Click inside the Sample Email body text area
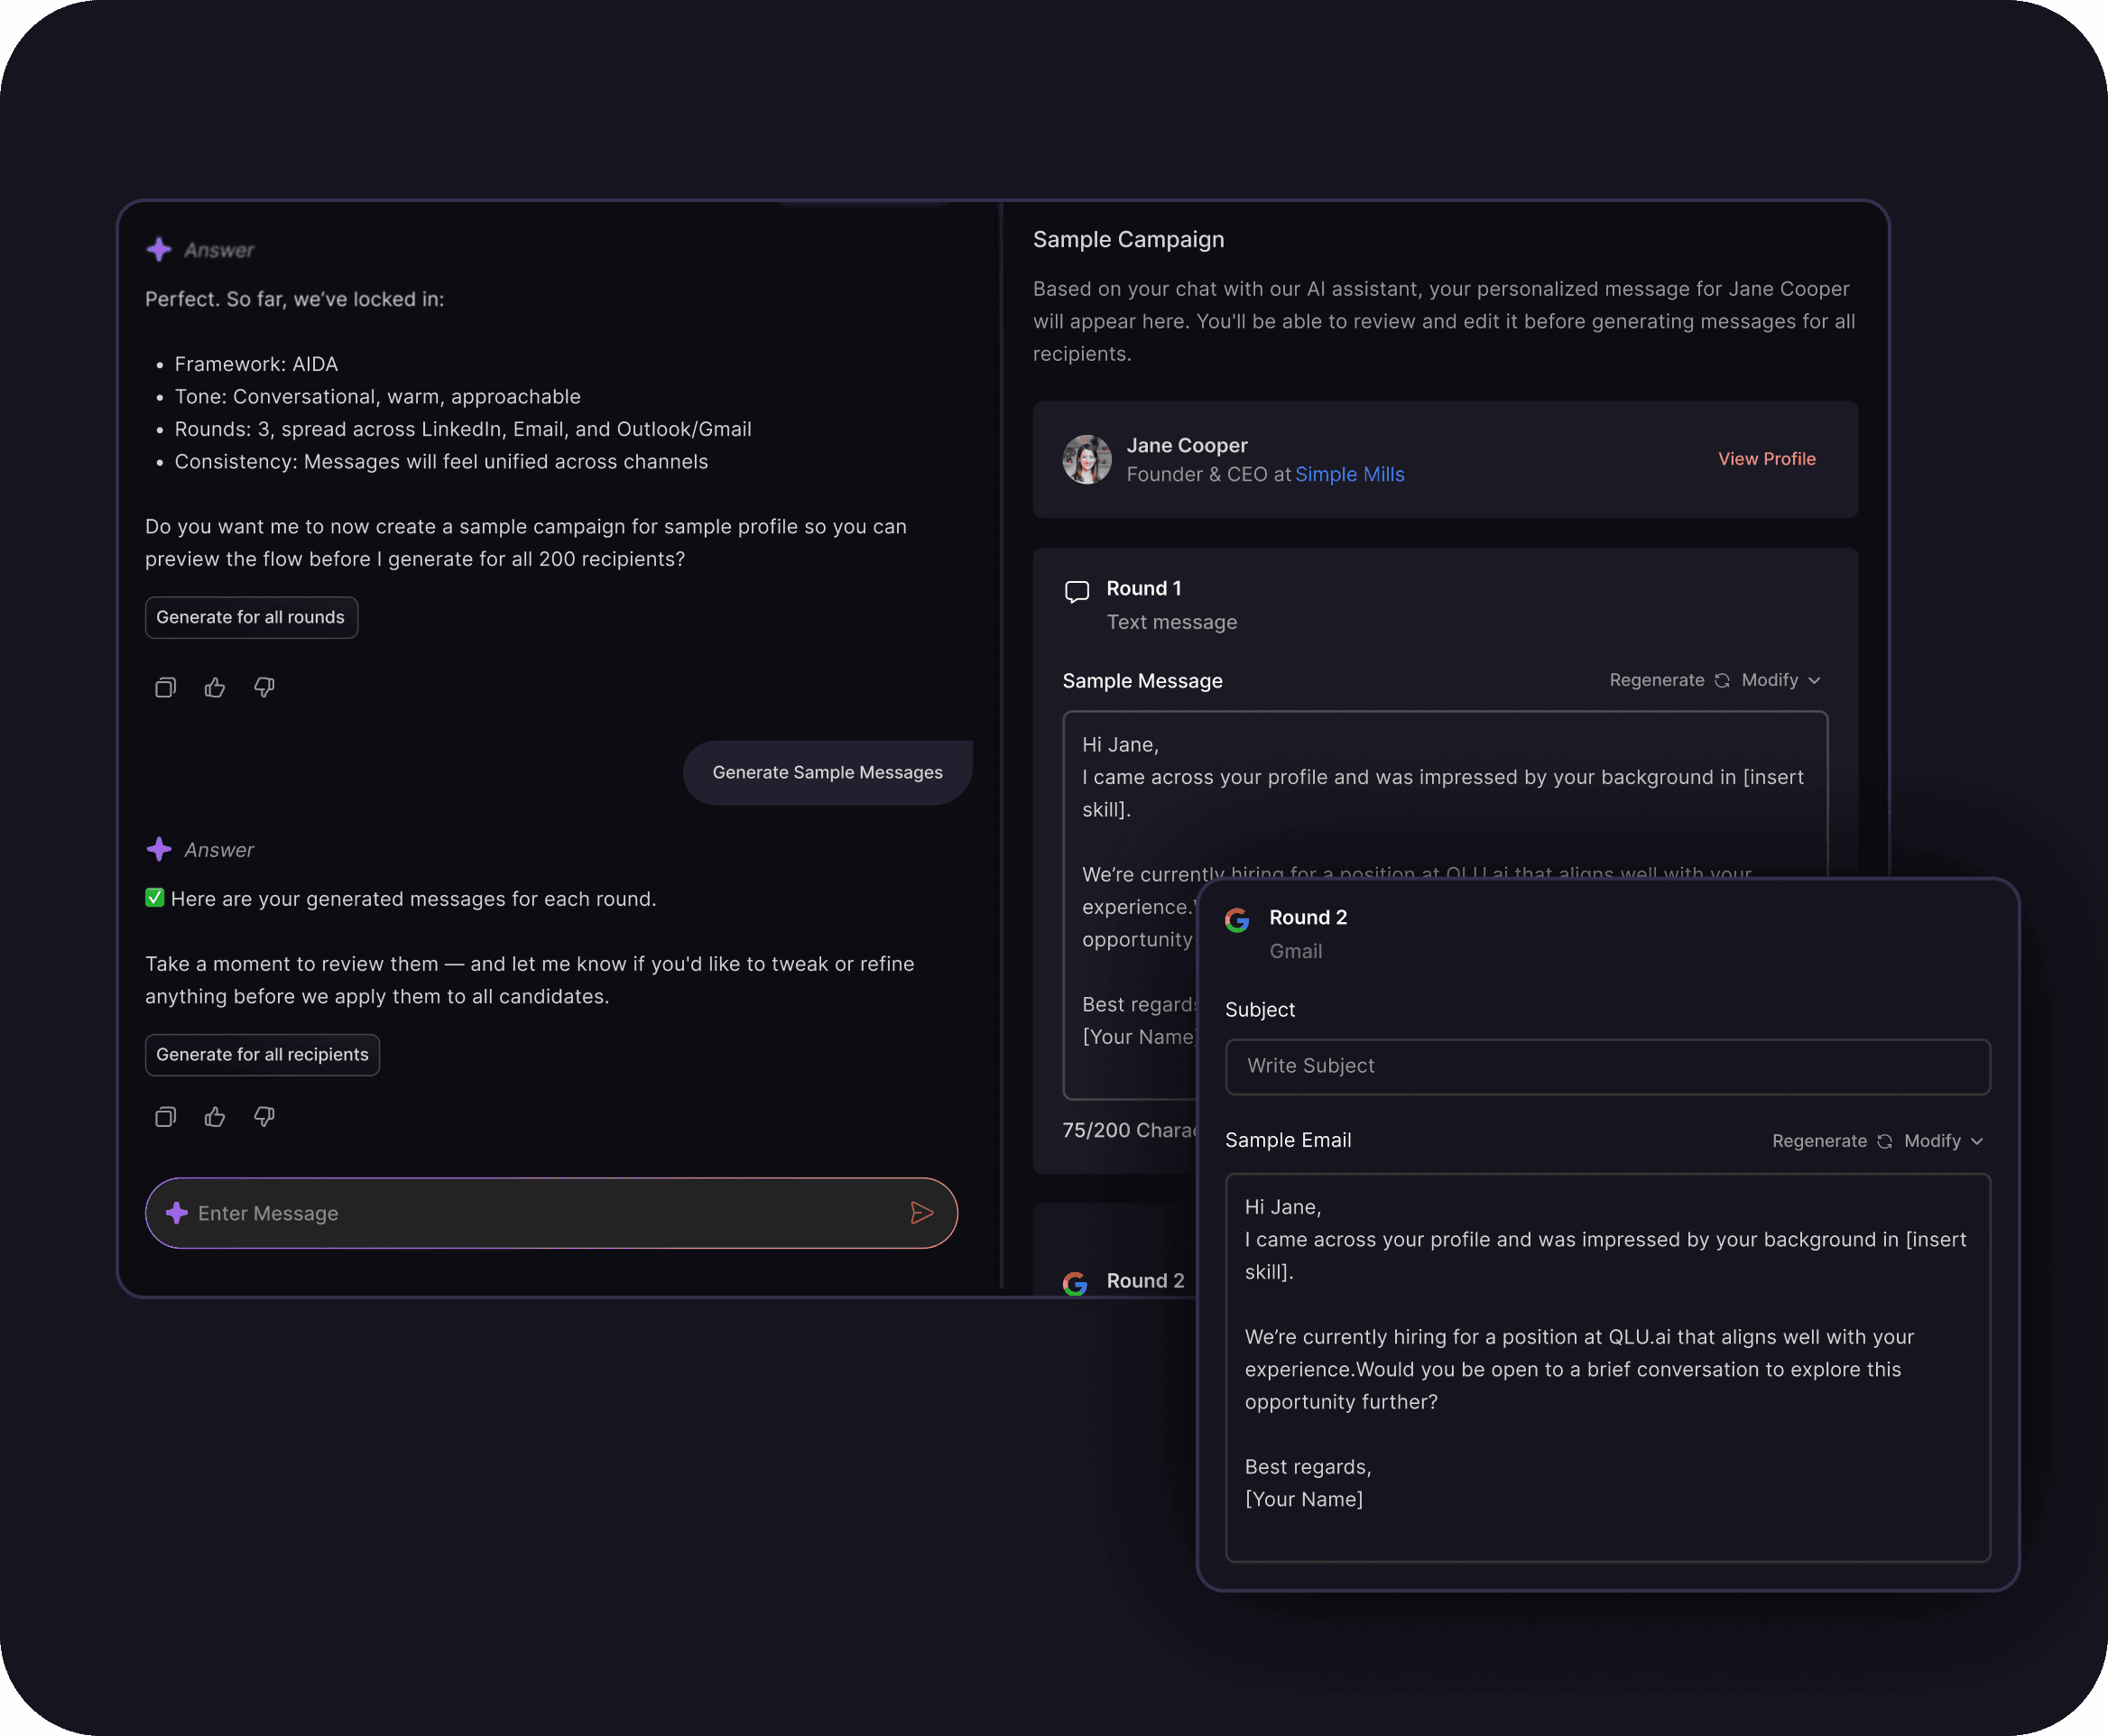 pos(1608,1367)
